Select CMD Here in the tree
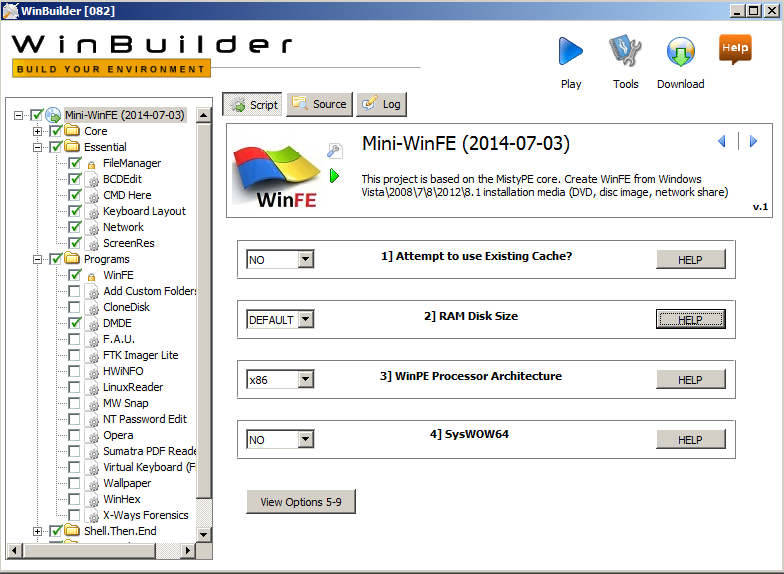 pyautogui.click(x=127, y=195)
